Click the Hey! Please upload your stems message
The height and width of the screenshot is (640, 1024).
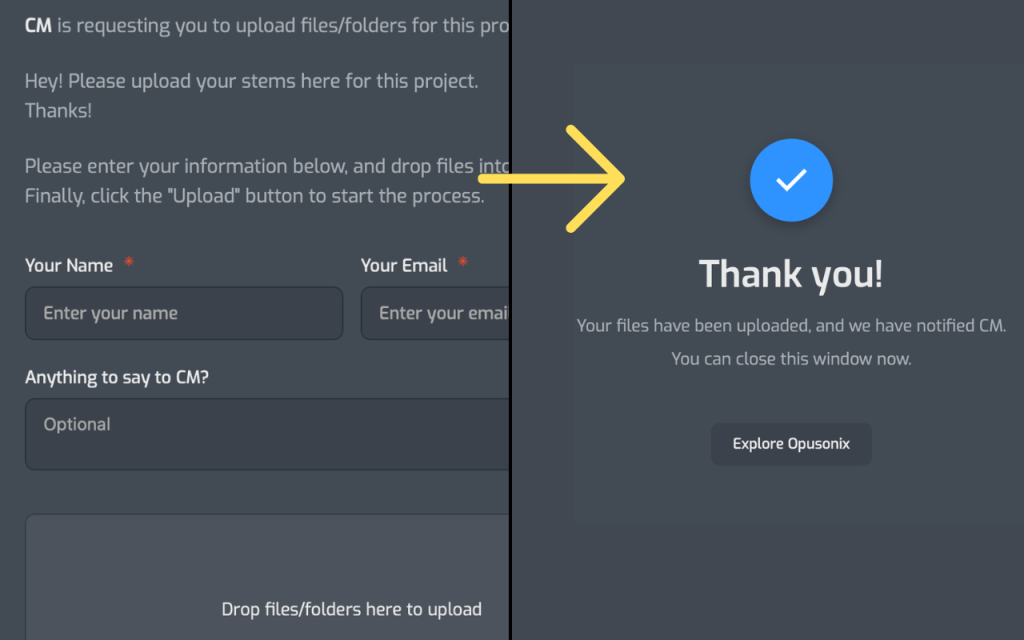251,82
